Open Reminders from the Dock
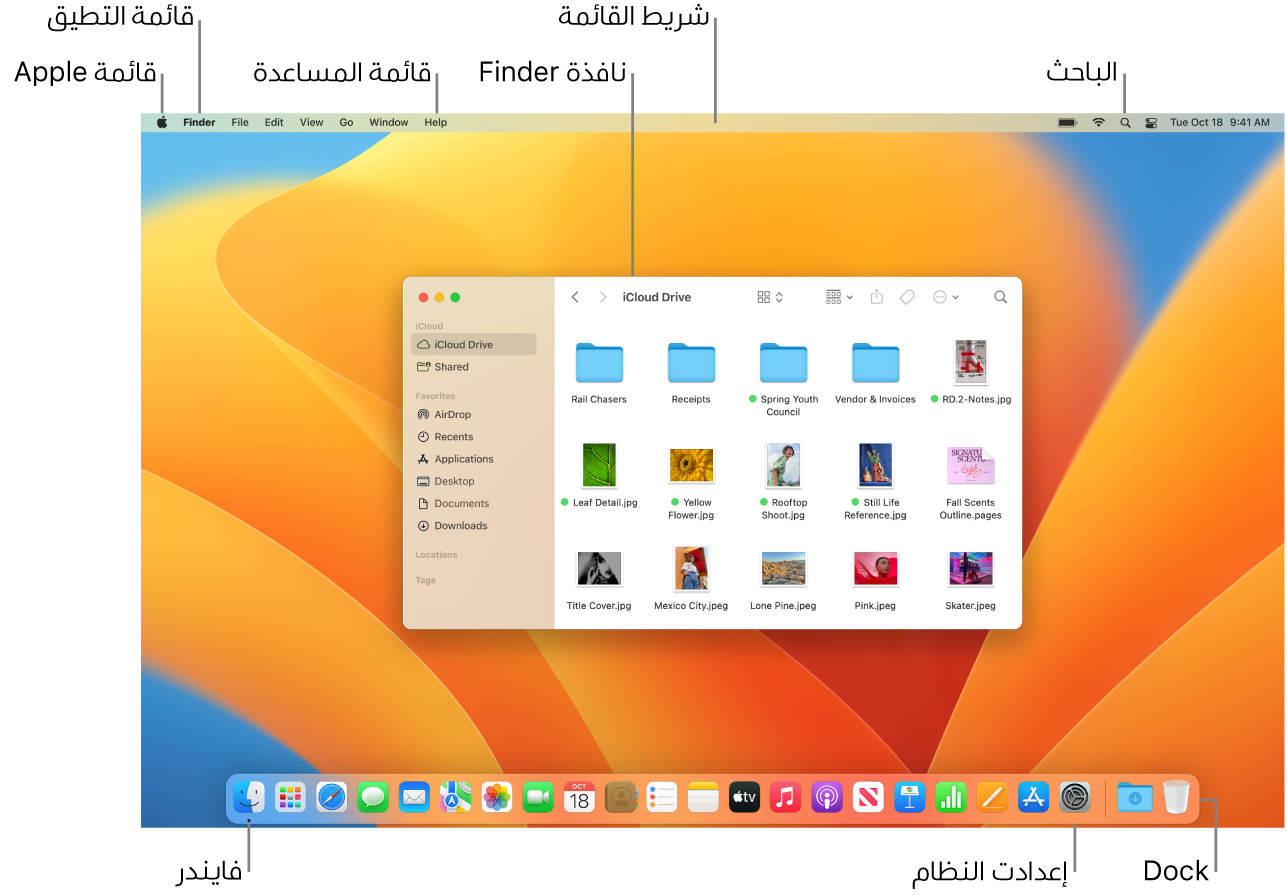 pyautogui.click(x=662, y=797)
